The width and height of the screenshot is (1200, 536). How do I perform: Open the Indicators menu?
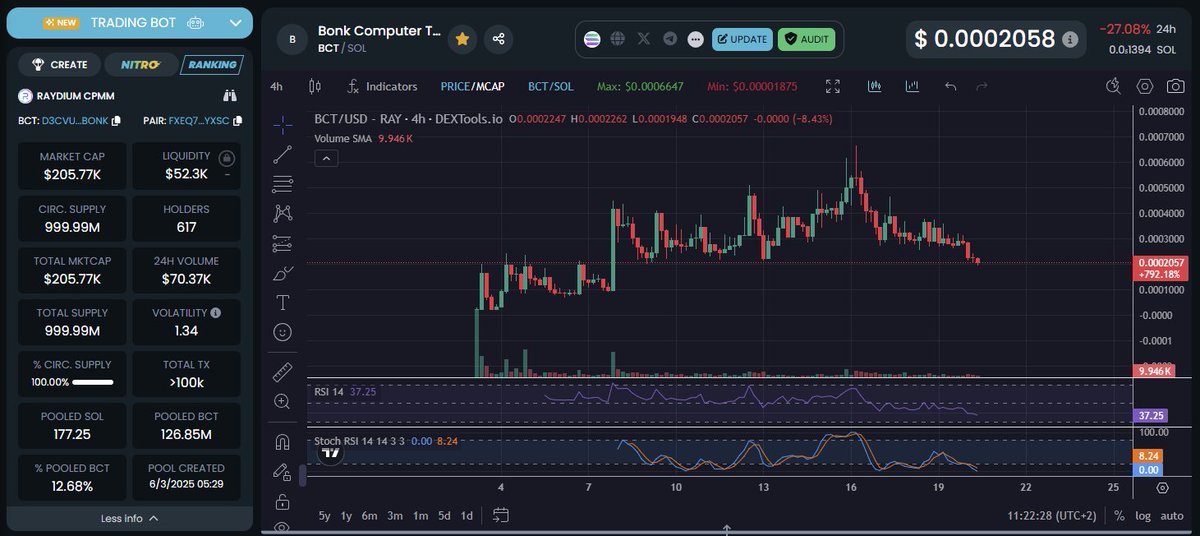coord(382,86)
